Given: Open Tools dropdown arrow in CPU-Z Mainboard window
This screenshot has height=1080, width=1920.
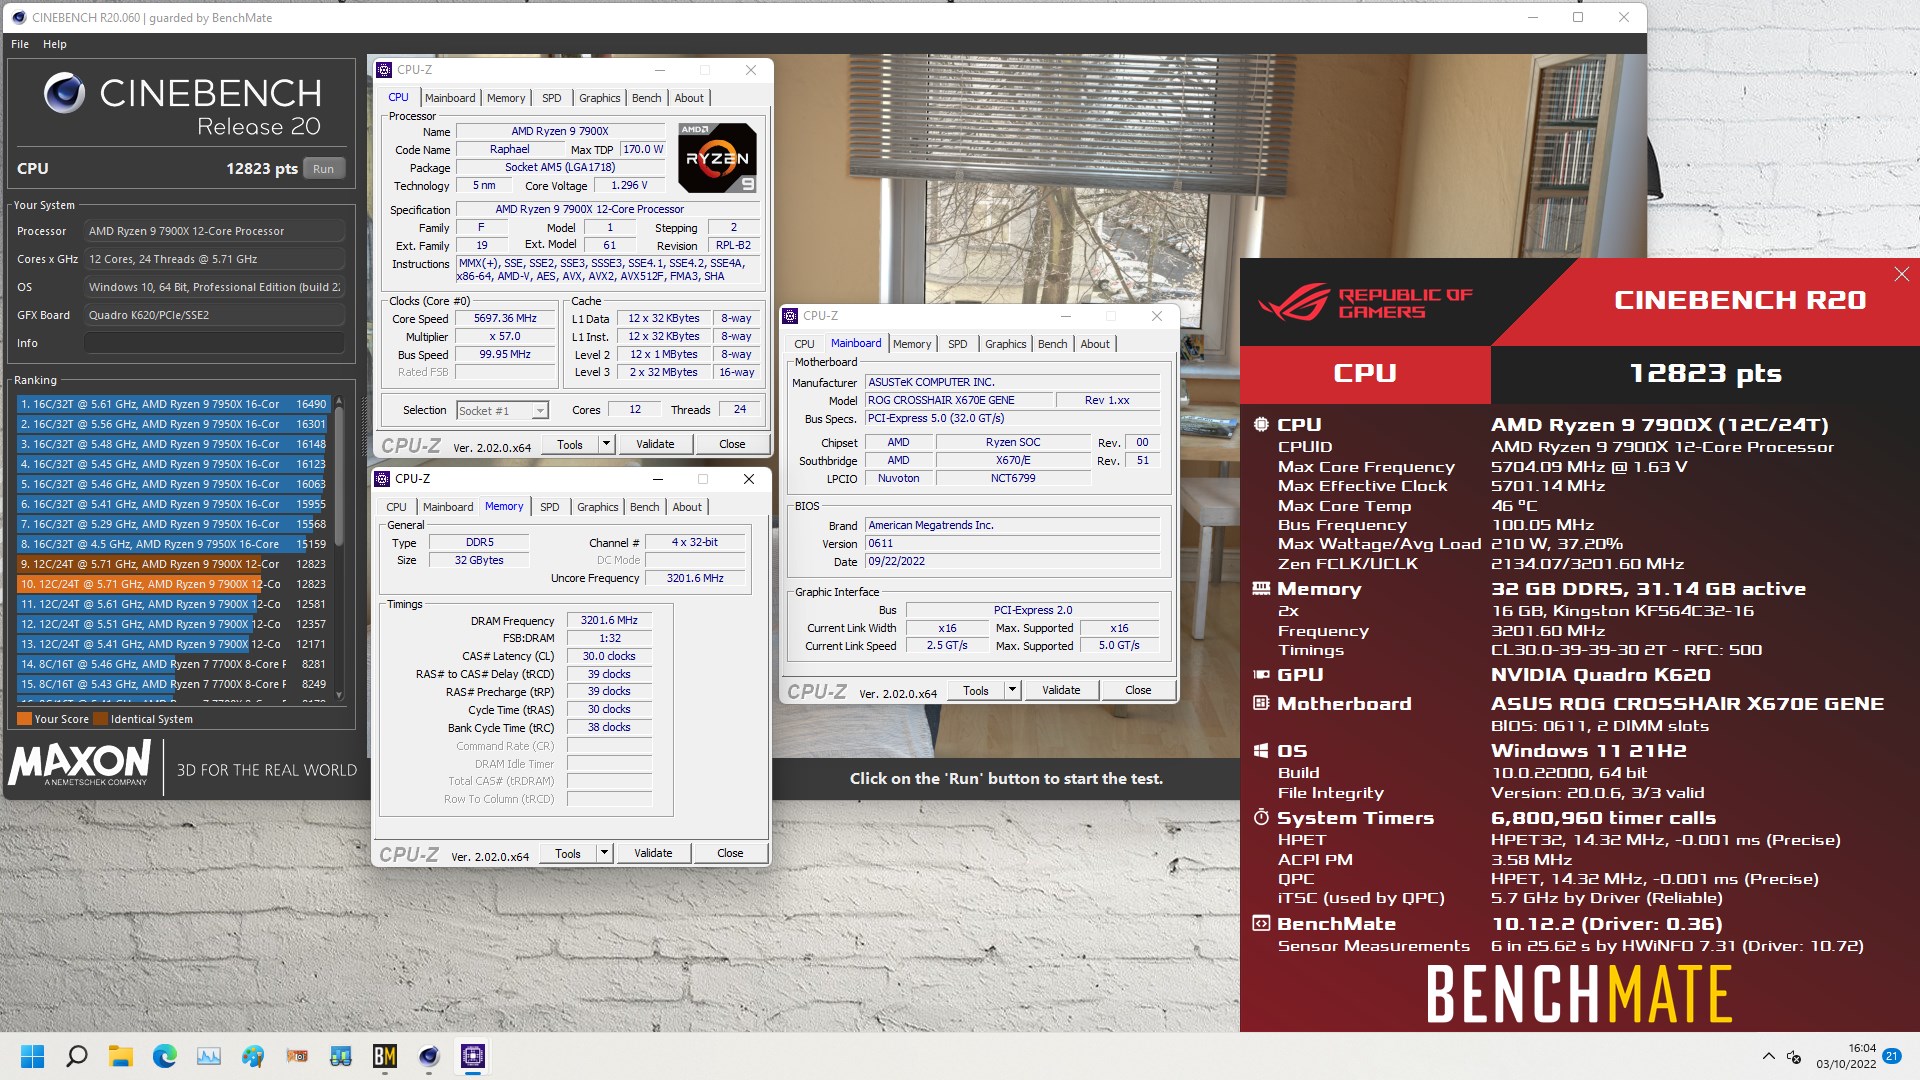Looking at the screenshot, I should pyautogui.click(x=1012, y=689).
